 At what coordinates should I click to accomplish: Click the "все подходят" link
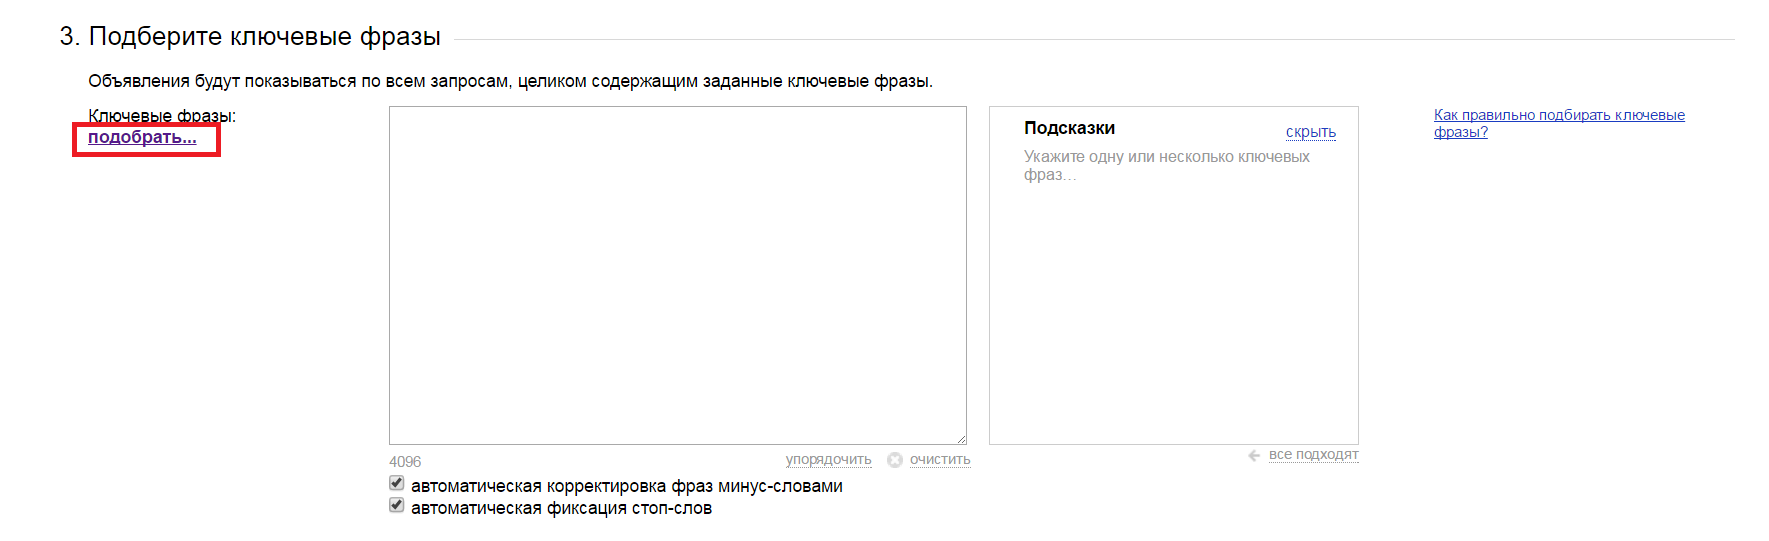coord(1313,455)
